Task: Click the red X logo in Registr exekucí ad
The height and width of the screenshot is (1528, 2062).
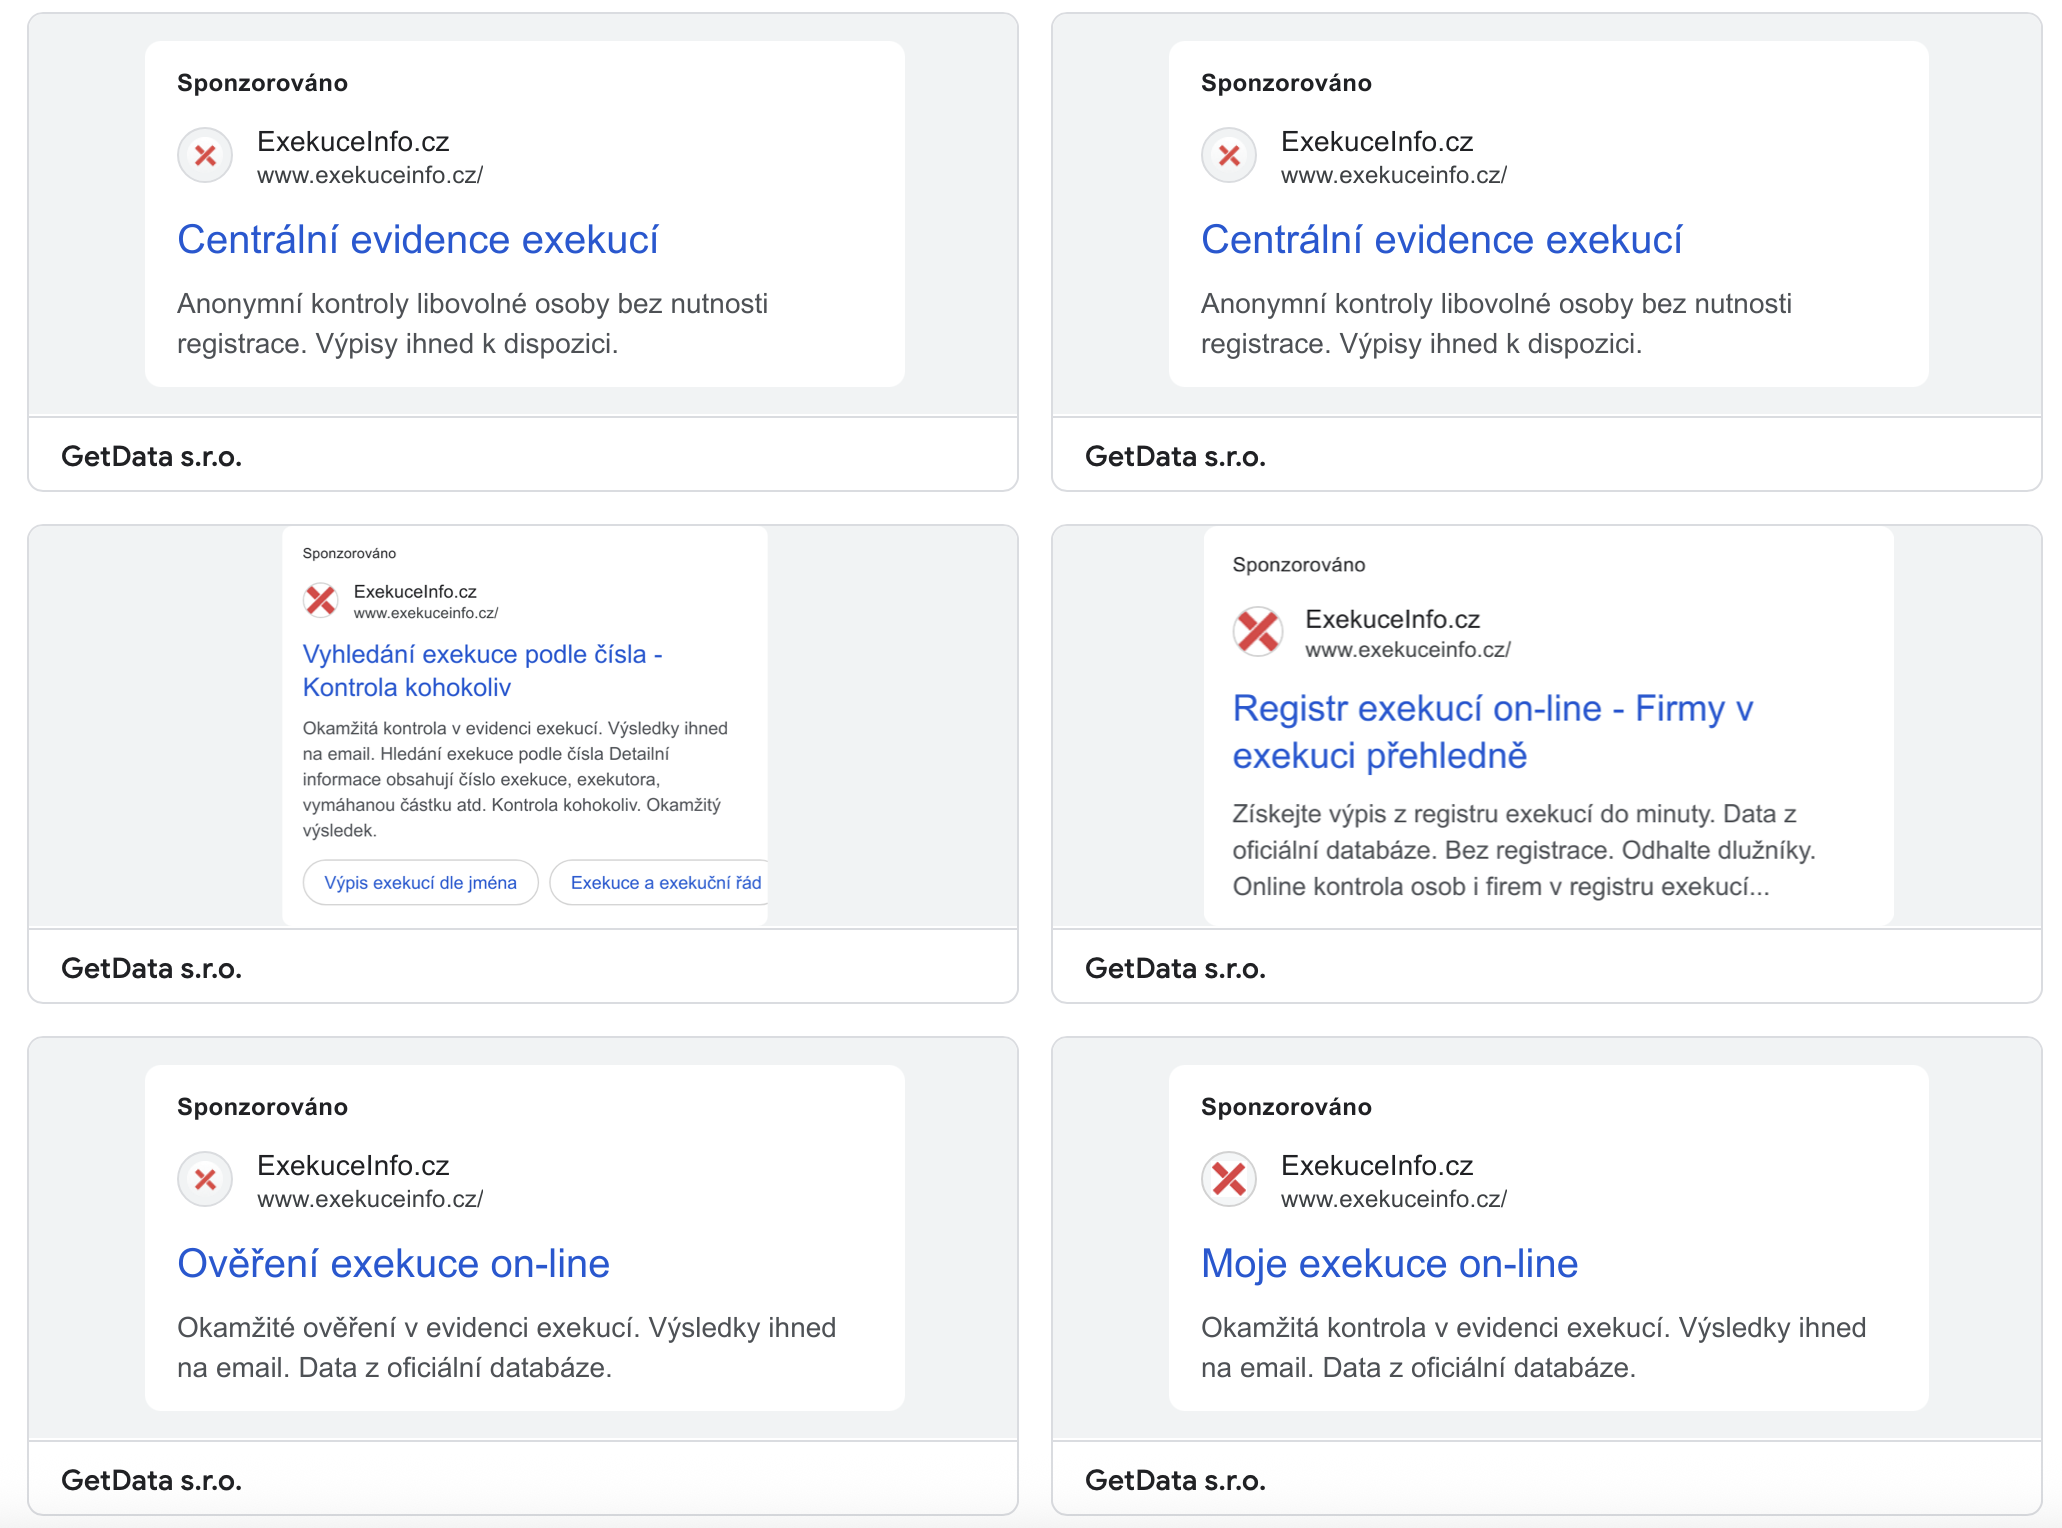Action: (1258, 632)
